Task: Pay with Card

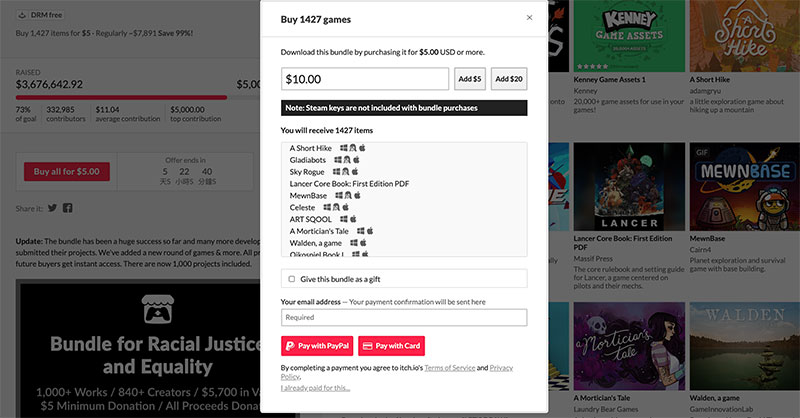Action: [x=391, y=346]
